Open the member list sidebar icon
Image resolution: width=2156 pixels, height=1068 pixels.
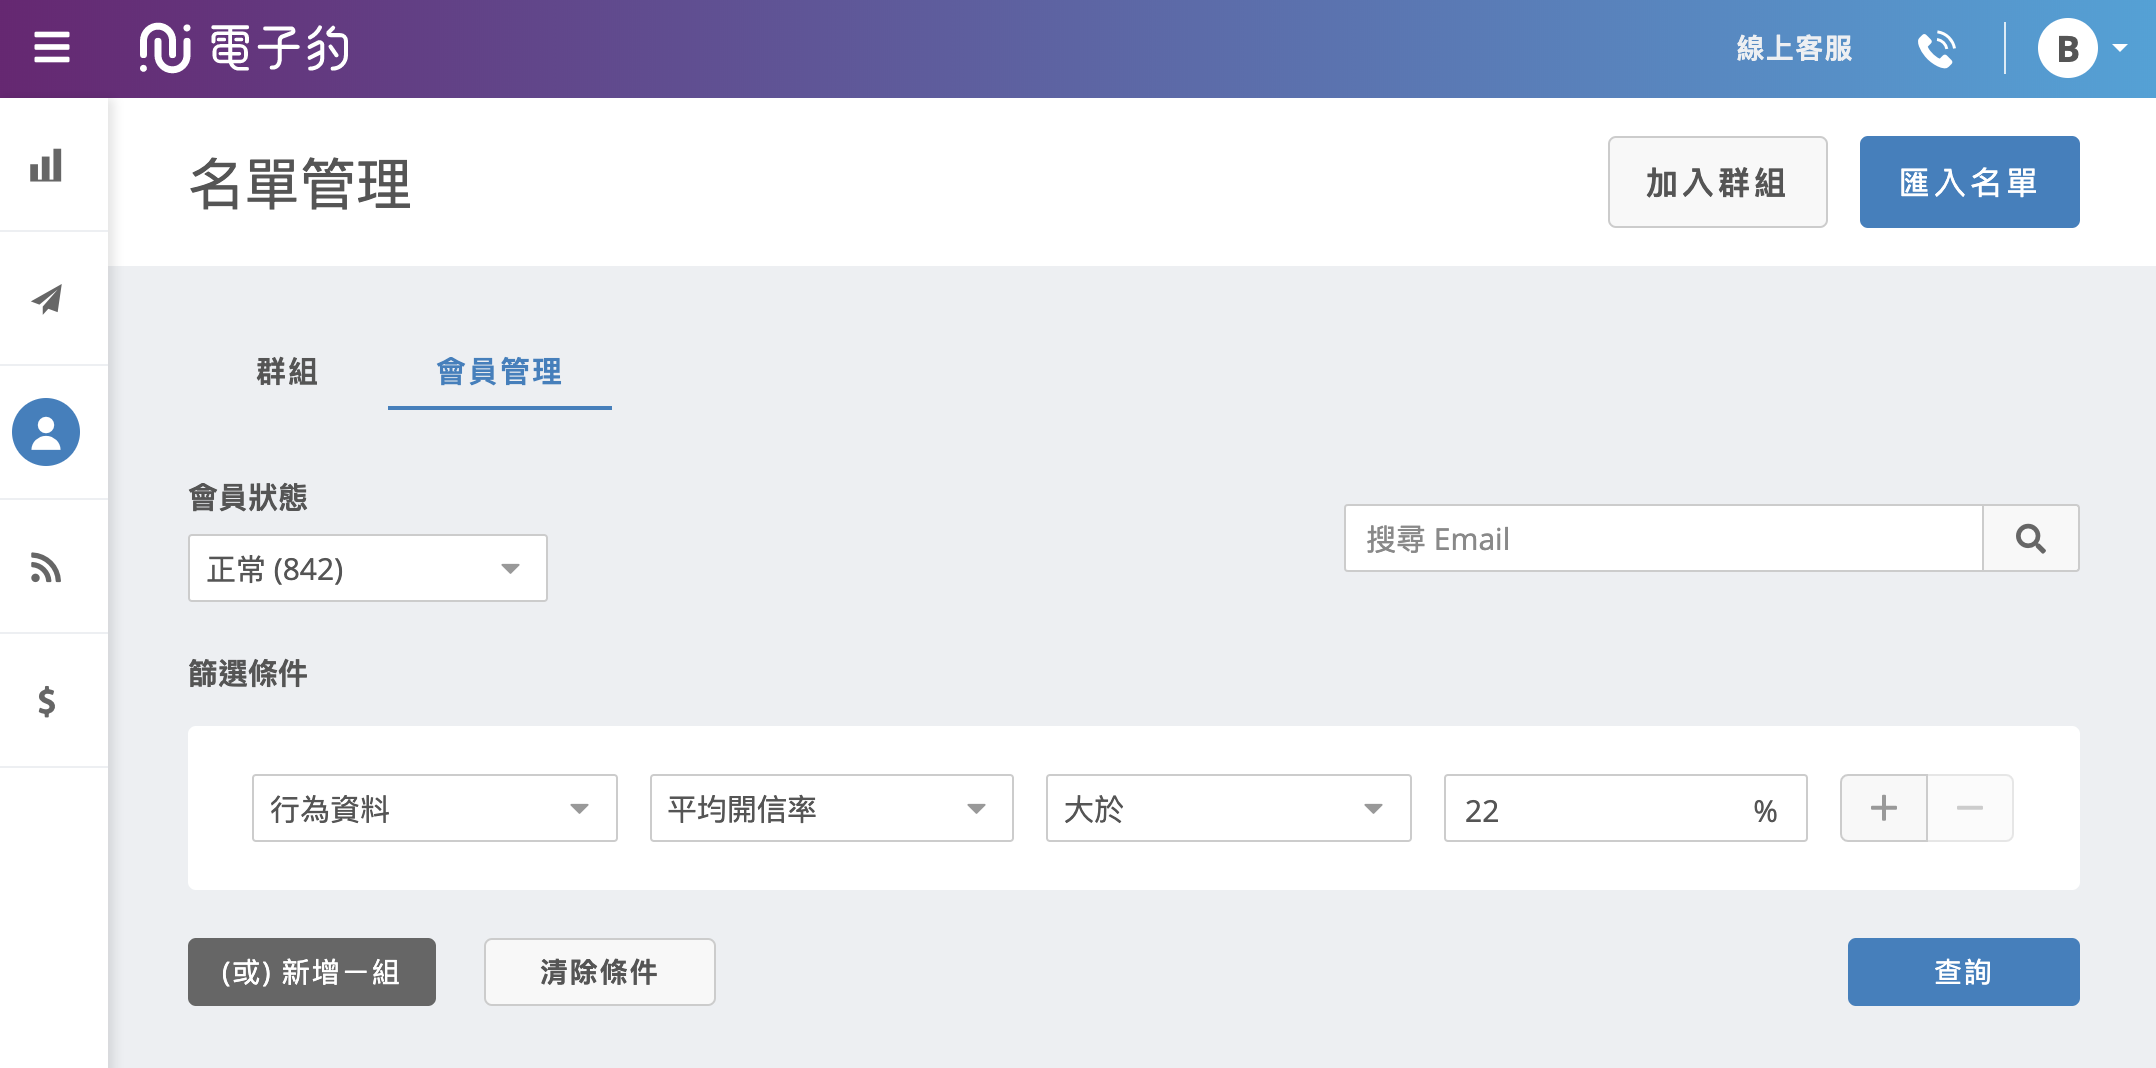(x=46, y=432)
